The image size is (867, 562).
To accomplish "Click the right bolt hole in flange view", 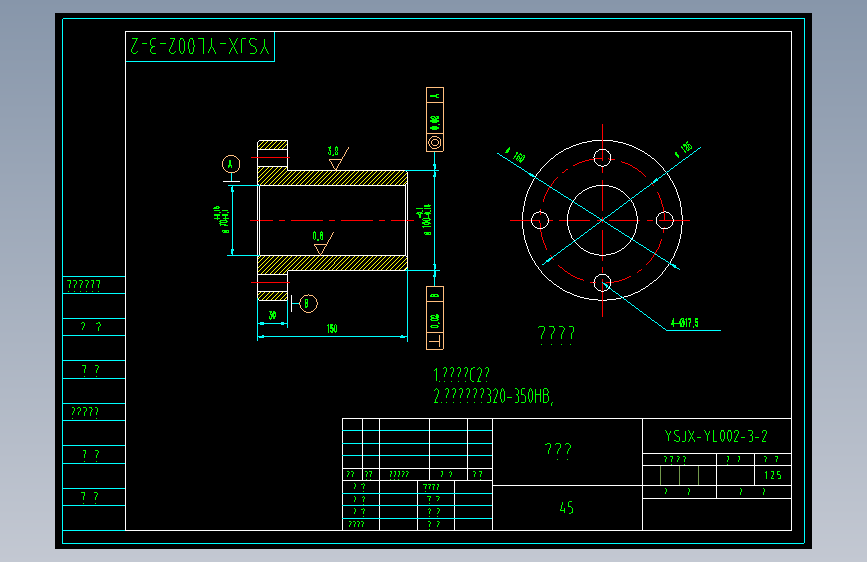I will (665, 220).
